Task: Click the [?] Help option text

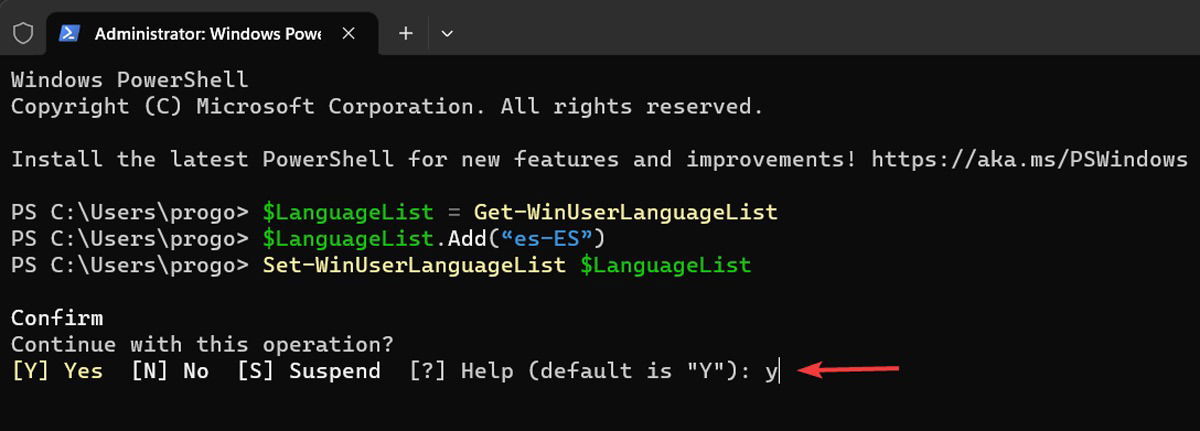Action: coord(461,371)
